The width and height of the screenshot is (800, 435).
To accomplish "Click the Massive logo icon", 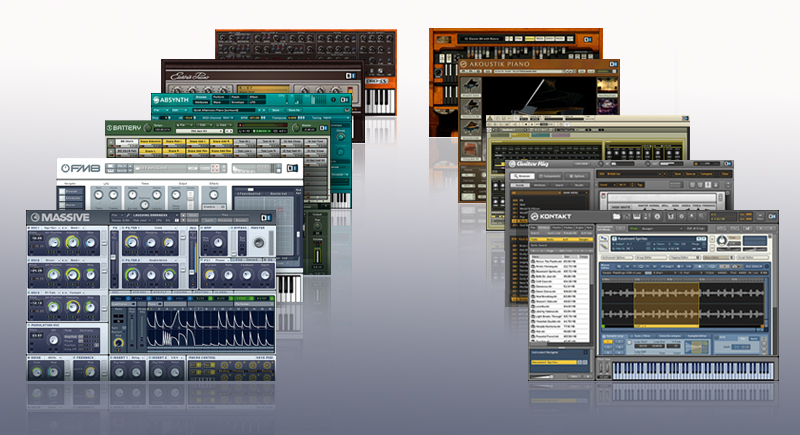I will click(35, 217).
